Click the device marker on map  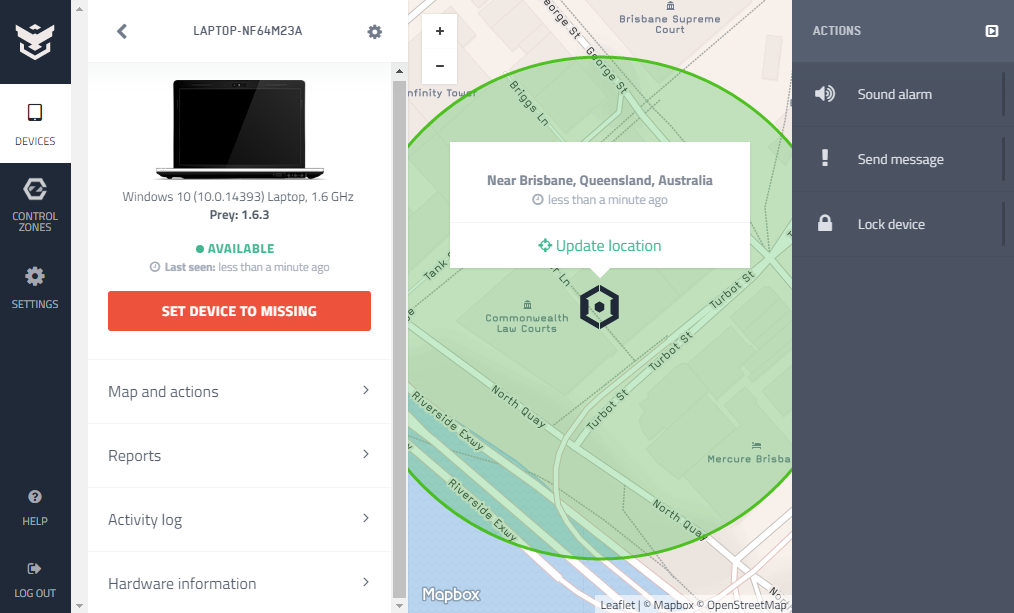[599, 307]
